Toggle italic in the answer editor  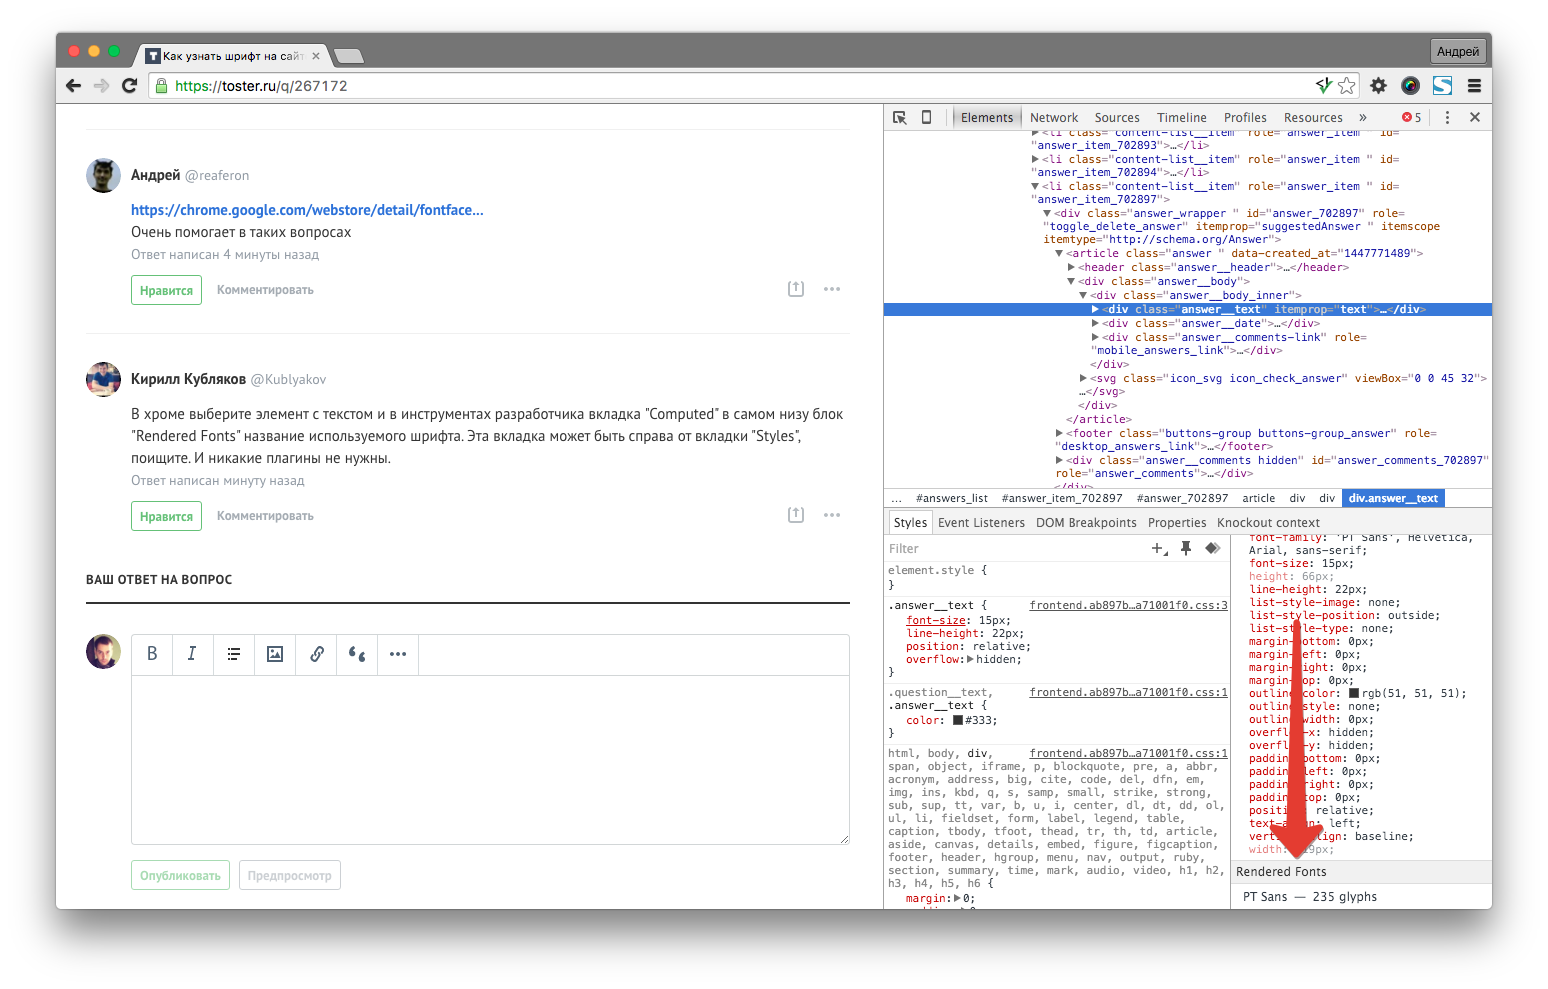pos(192,654)
